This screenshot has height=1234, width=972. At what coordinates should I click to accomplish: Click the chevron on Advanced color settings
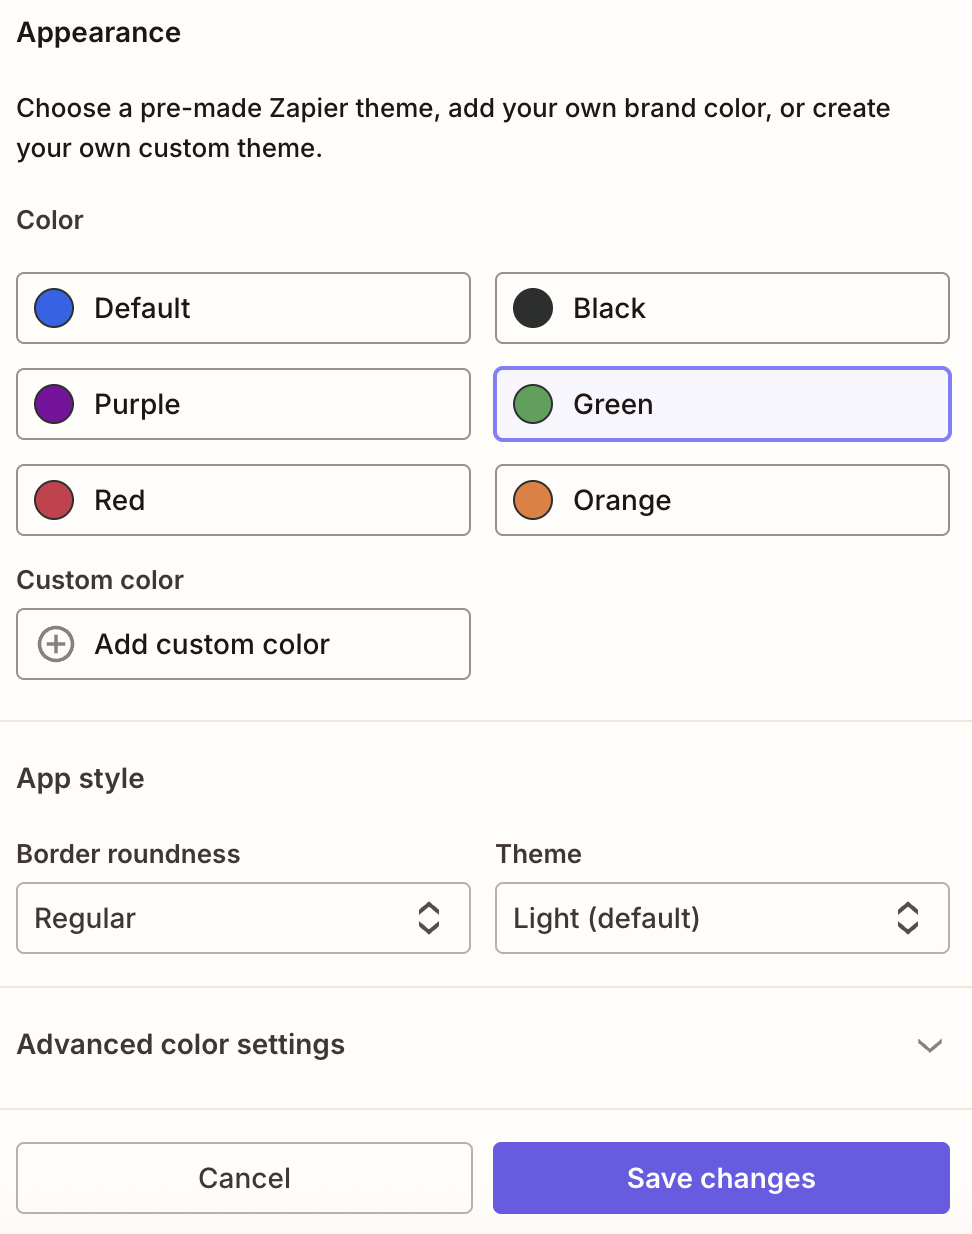[930, 1045]
